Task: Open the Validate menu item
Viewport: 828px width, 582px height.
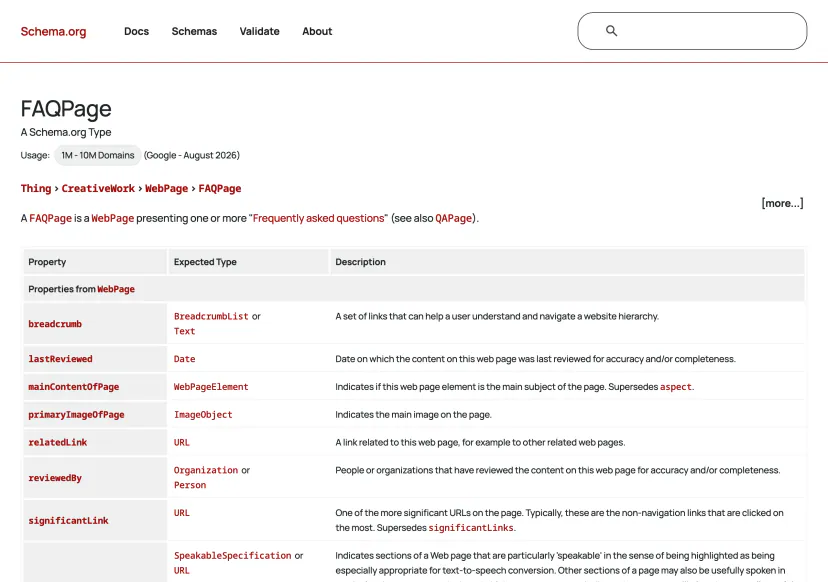Action: tap(259, 31)
